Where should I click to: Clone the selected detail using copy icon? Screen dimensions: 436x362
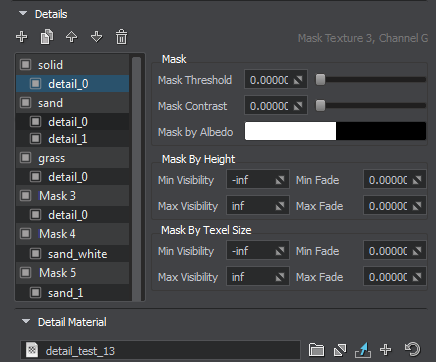point(47,37)
